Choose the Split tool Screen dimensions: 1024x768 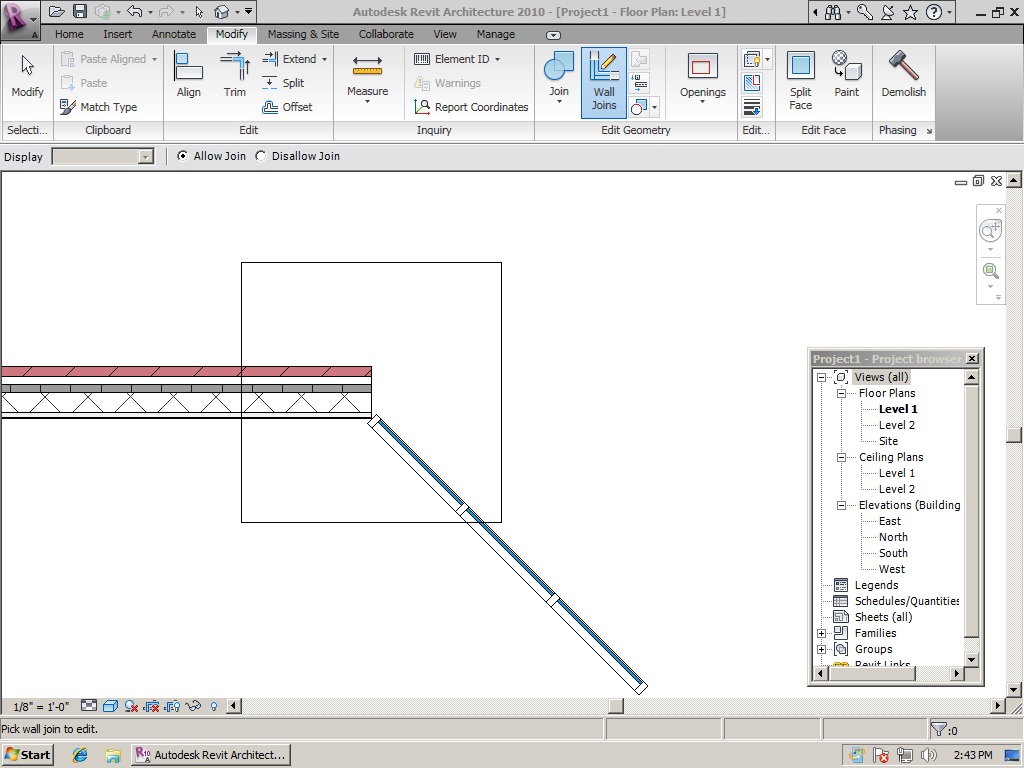(x=283, y=83)
